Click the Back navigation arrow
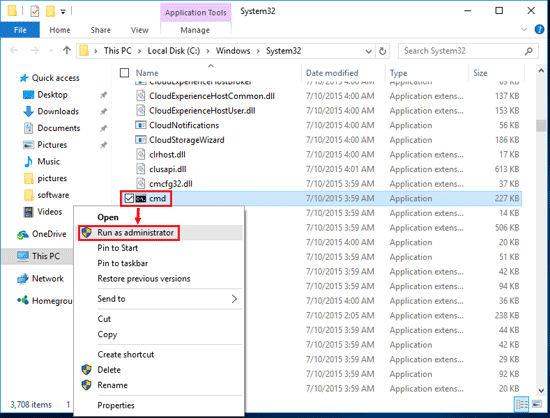This screenshot has height=418, width=550. [14, 51]
